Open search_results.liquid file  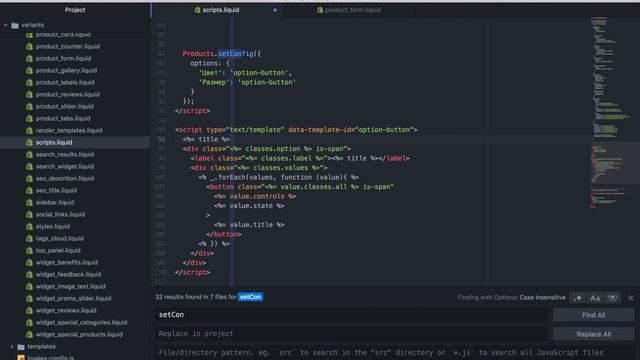point(65,154)
